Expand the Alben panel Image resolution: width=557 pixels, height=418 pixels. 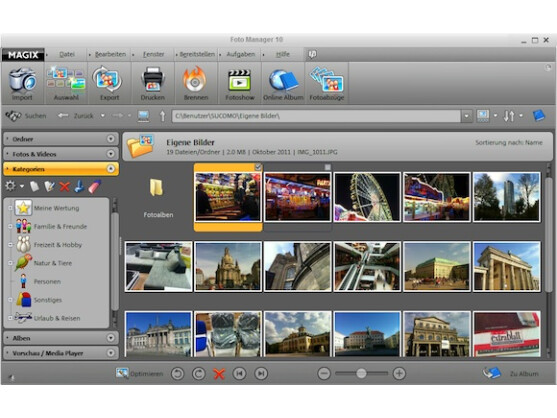pyautogui.click(x=111, y=338)
